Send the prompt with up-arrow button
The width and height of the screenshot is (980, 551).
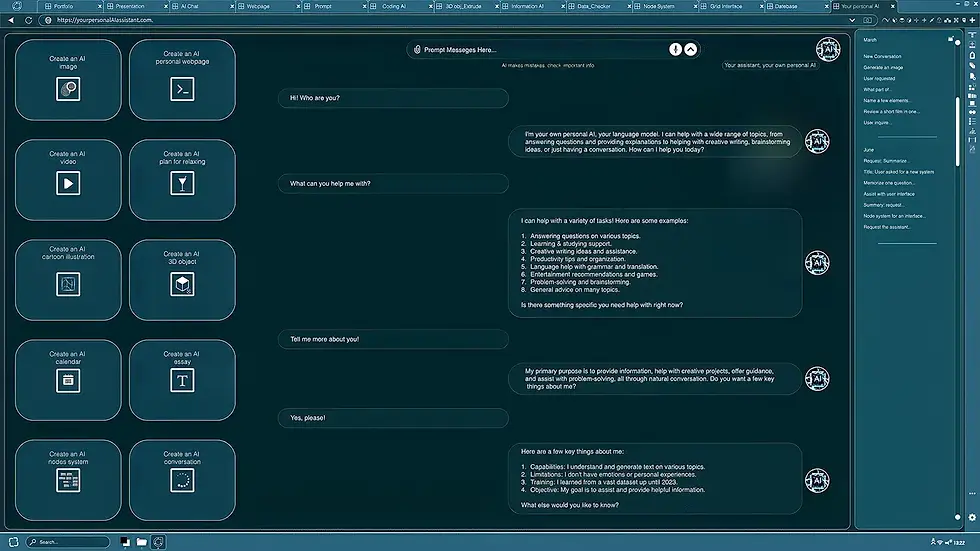[691, 49]
